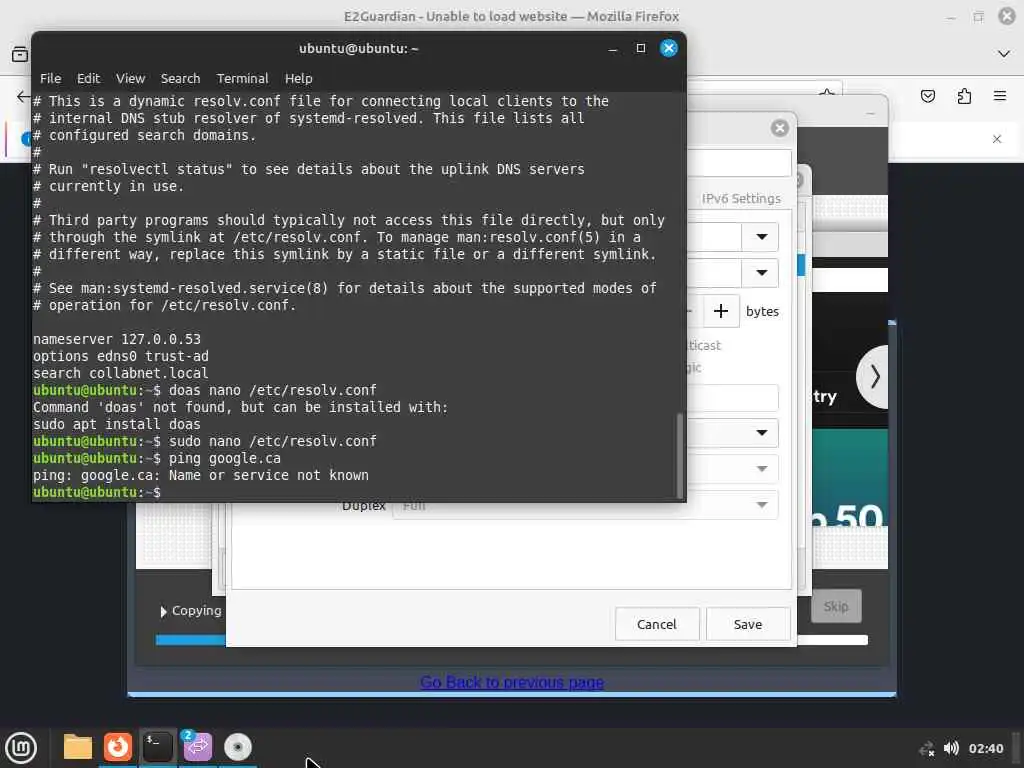The width and height of the screenshot is (1024, 768).
Task: Open Firefox recent browsing icon
Action: (20, 54)
